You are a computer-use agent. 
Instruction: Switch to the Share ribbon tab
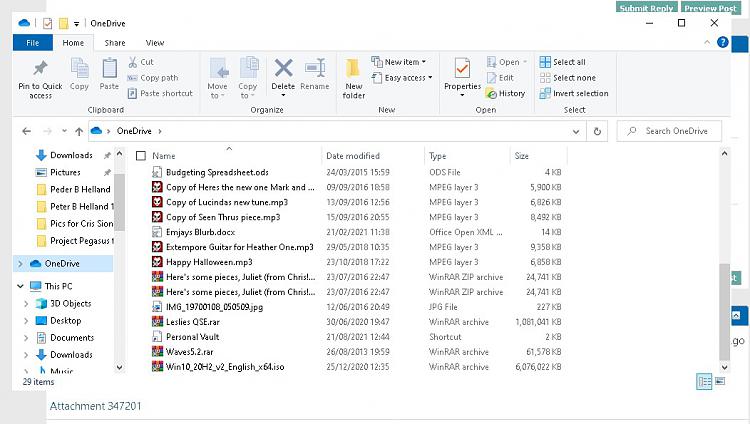coord(115,43)
